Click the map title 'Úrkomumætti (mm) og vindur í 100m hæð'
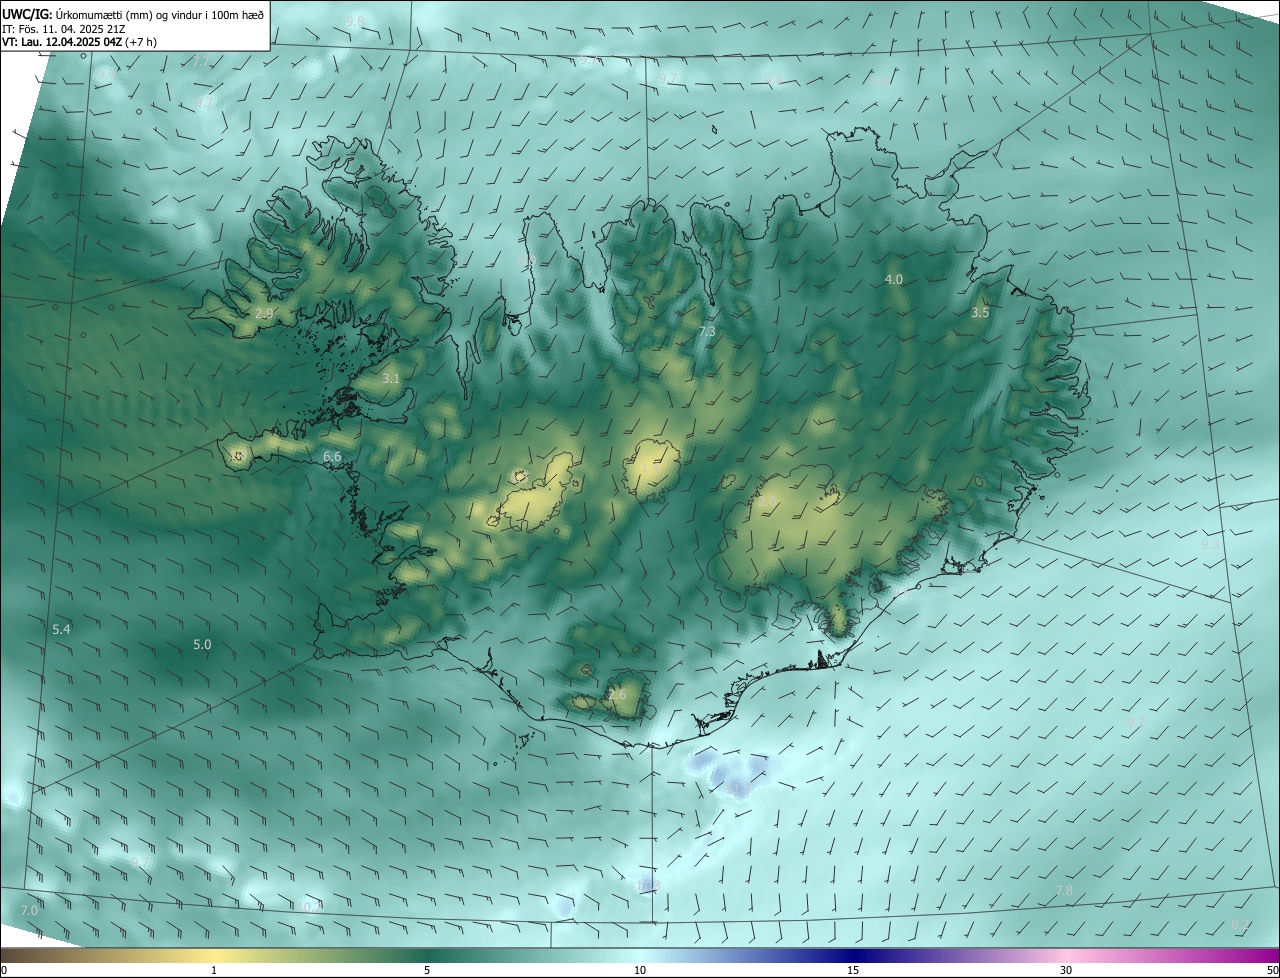 click(160, 14)
